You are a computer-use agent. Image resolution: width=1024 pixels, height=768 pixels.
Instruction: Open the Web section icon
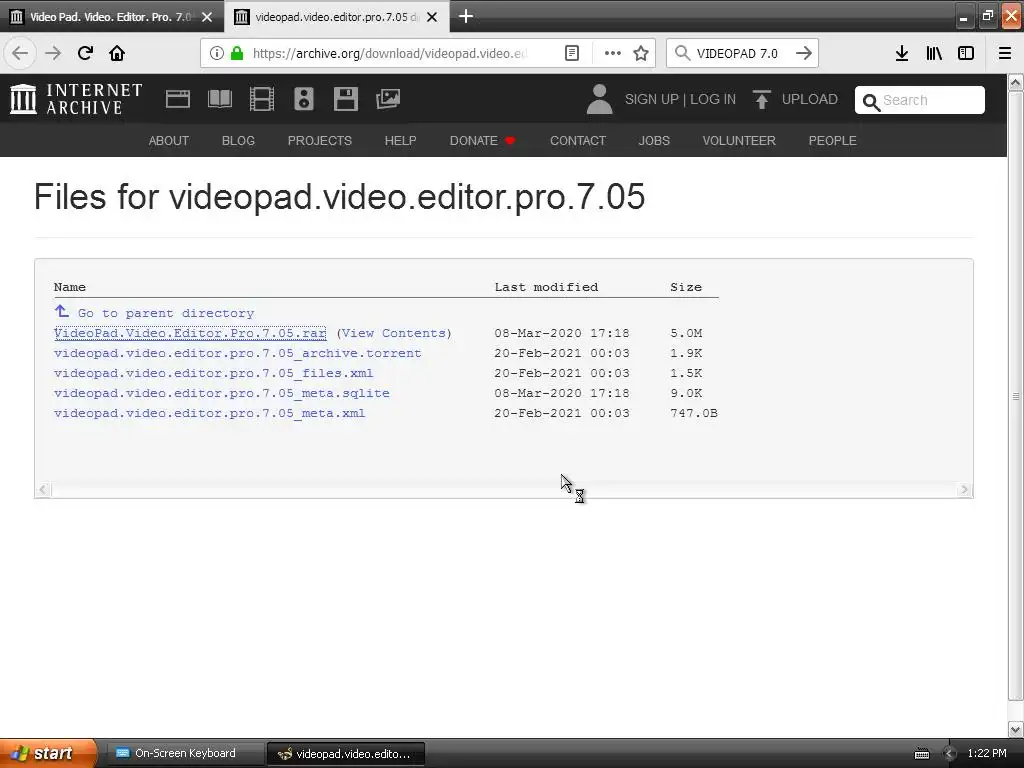click(x=178, y=99)
